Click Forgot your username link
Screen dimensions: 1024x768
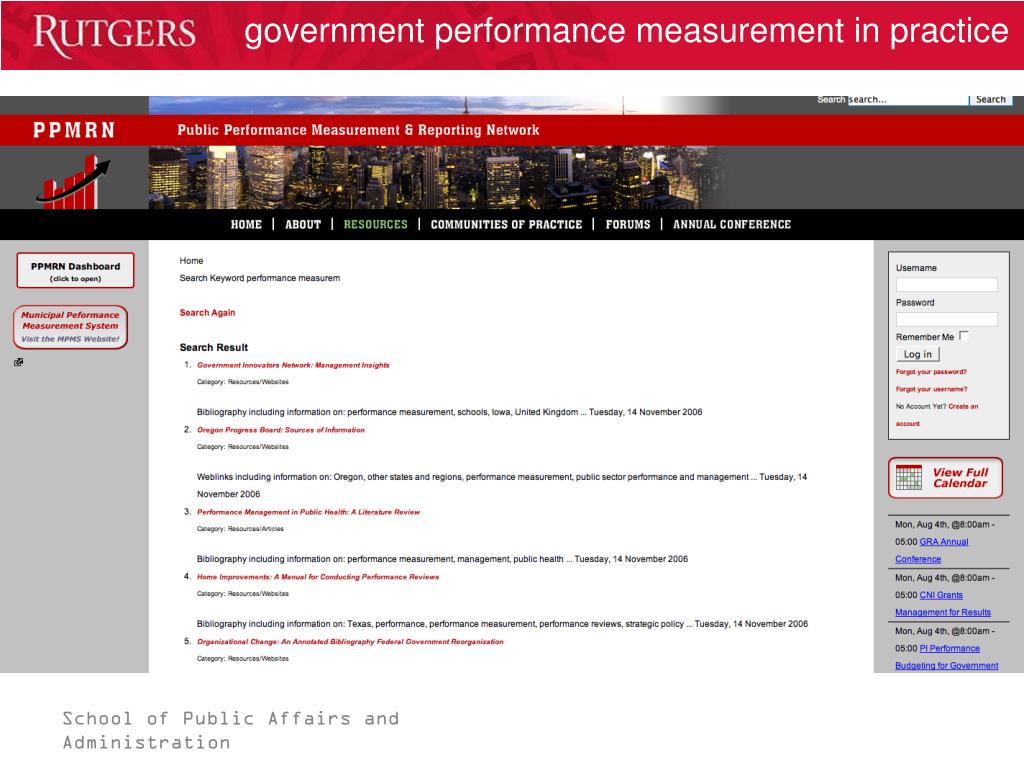[931, 389]
